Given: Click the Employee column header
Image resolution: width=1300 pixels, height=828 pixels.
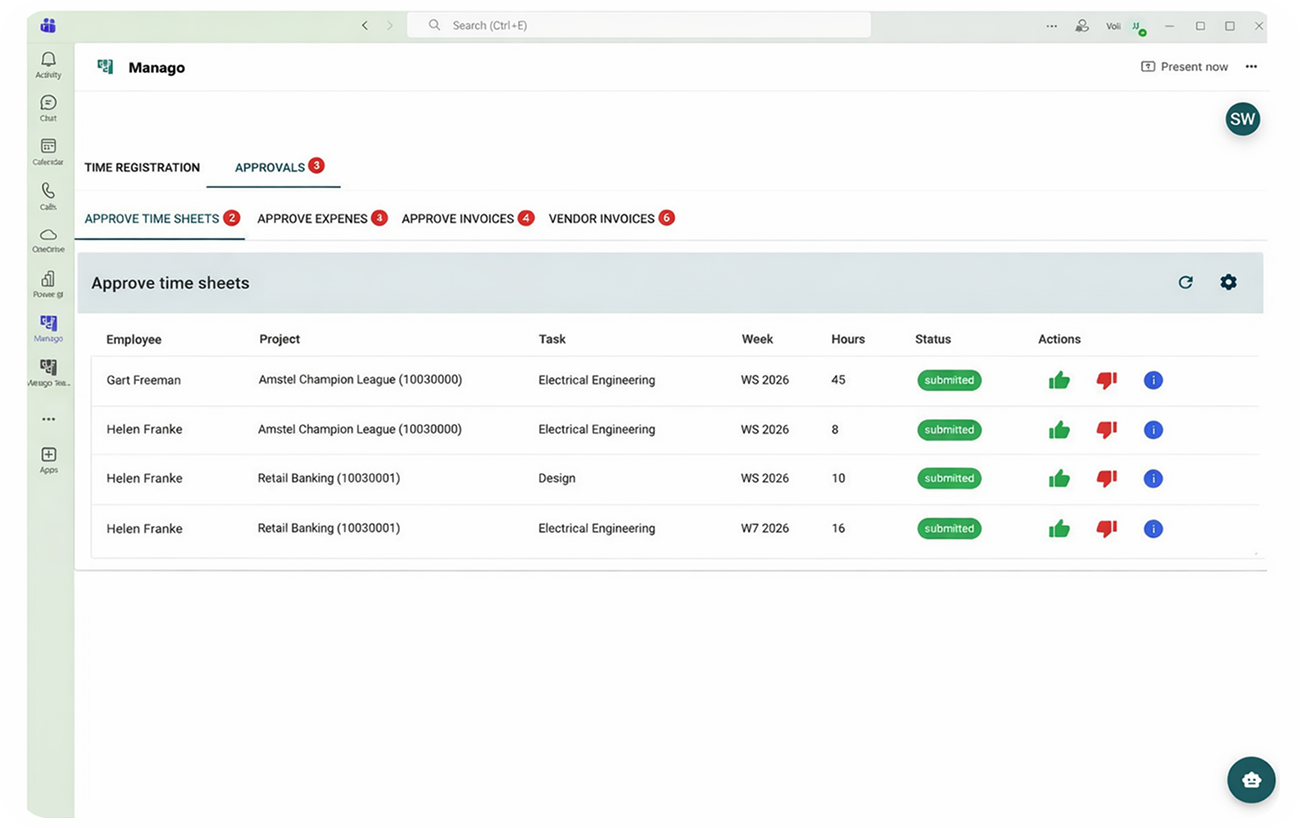Looking at the screenshot, I should coord(134,339).
